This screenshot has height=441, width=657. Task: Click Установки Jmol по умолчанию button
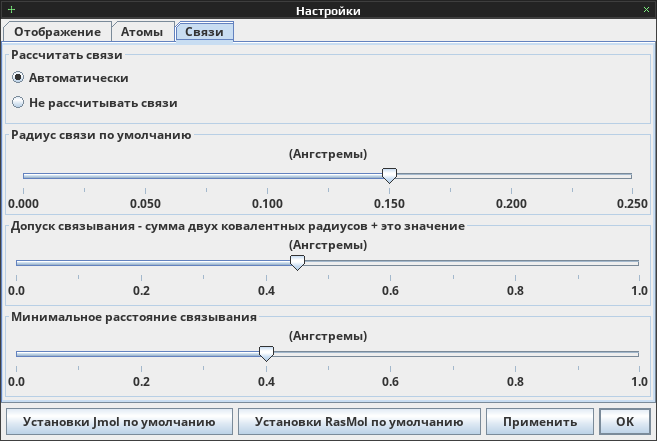coord(119,421)
